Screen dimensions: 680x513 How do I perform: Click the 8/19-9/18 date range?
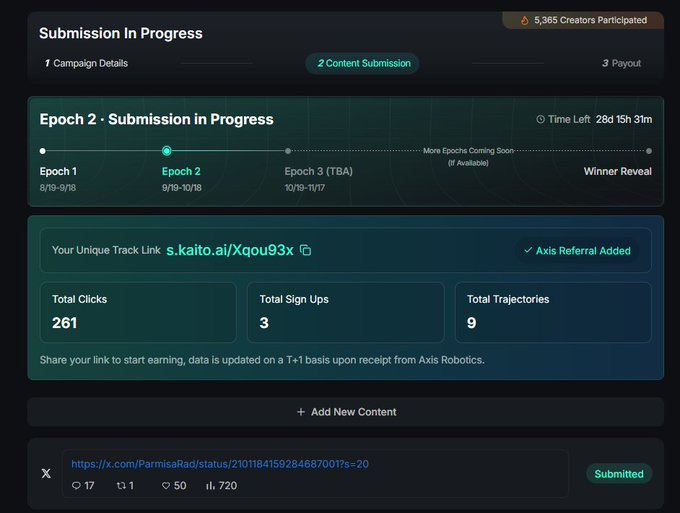point(58,188)
